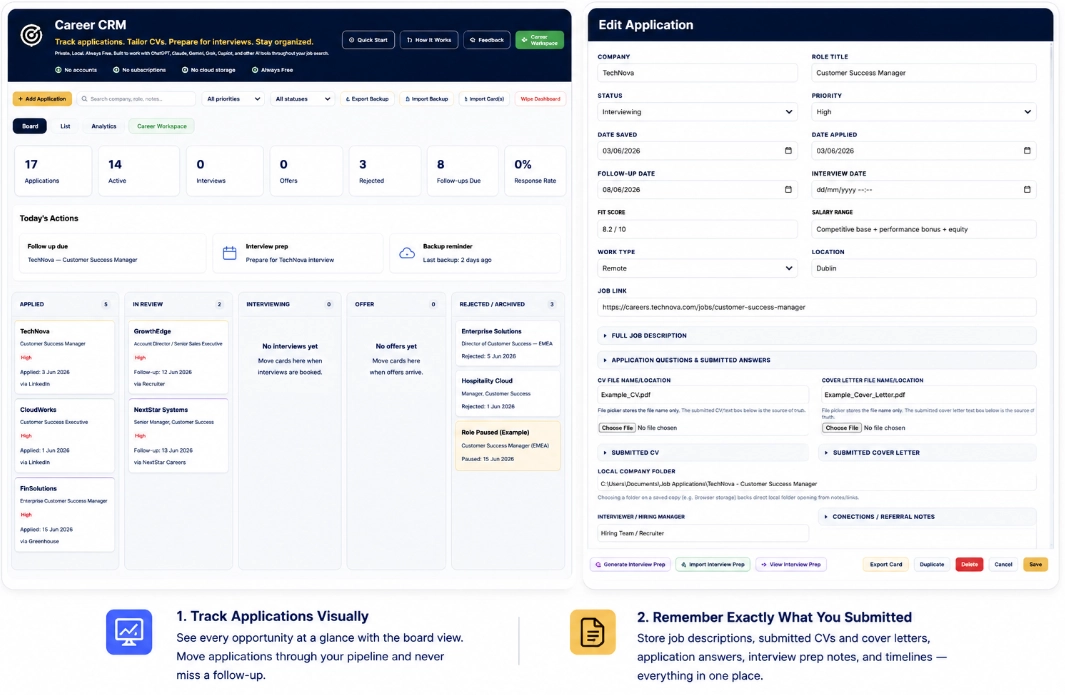Open the GrowthEdge card
Screen dimensions: 1065x695
[x=178, y=357]
